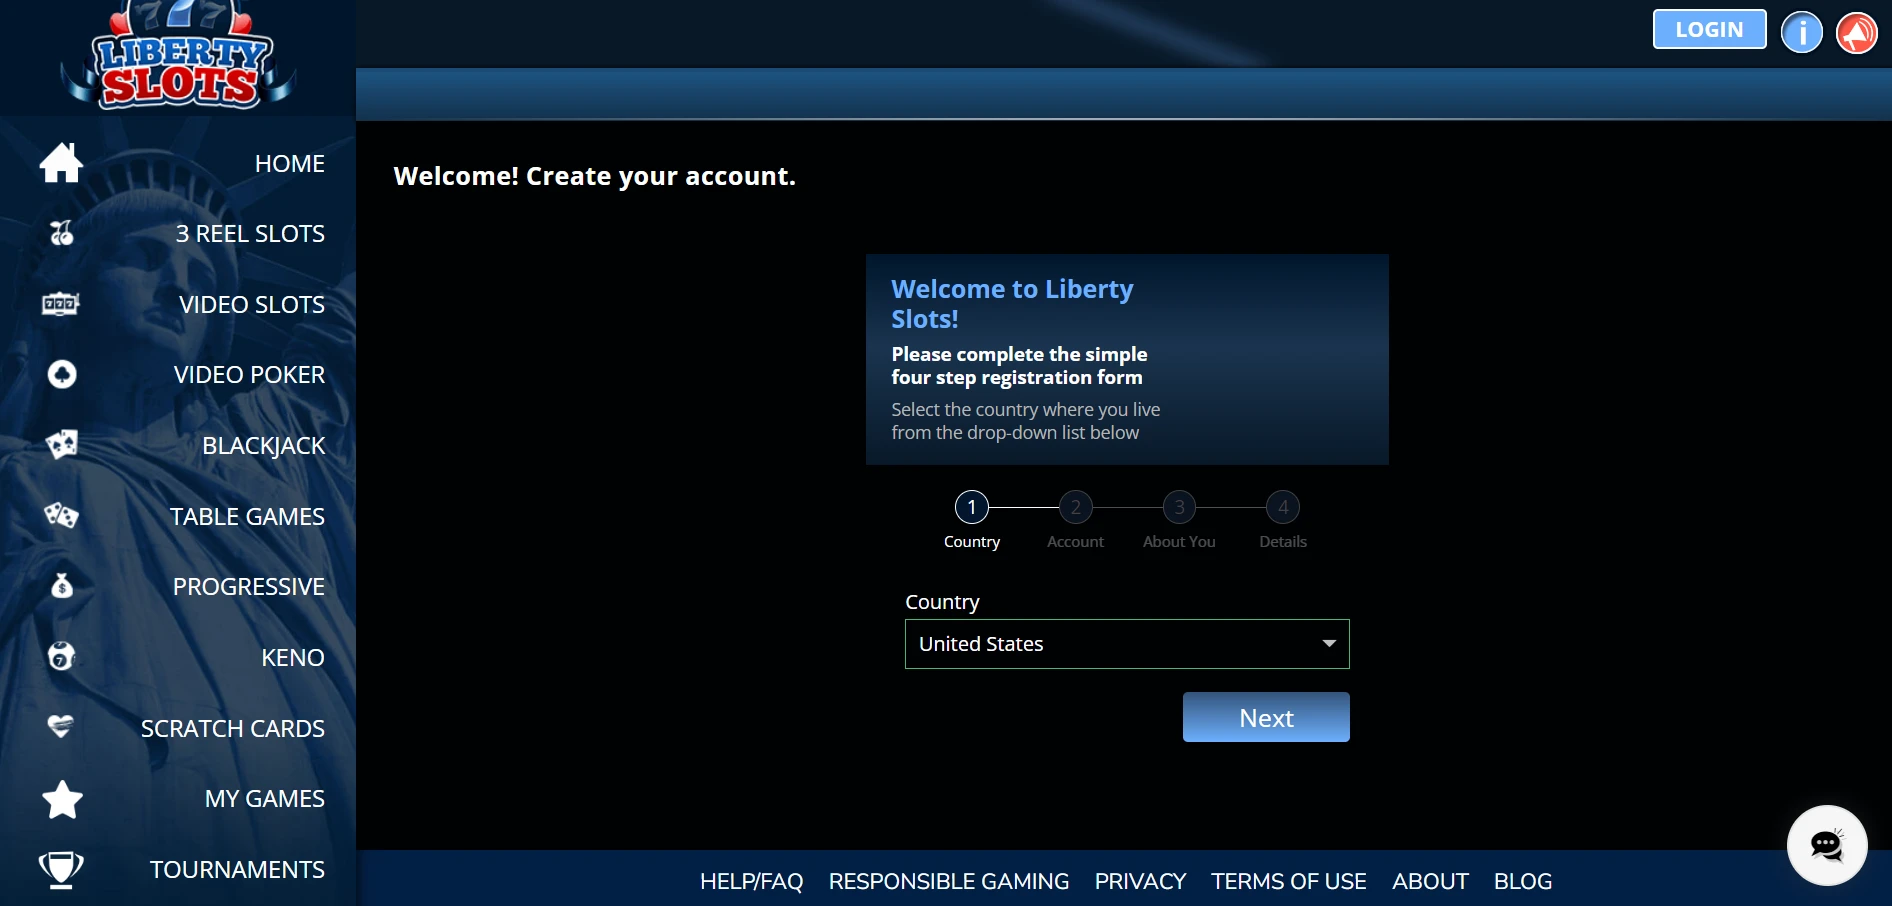Screen dimensions: 1892x906
Task: Select step 4 Details circle
Action: (x=1283, y=507)
